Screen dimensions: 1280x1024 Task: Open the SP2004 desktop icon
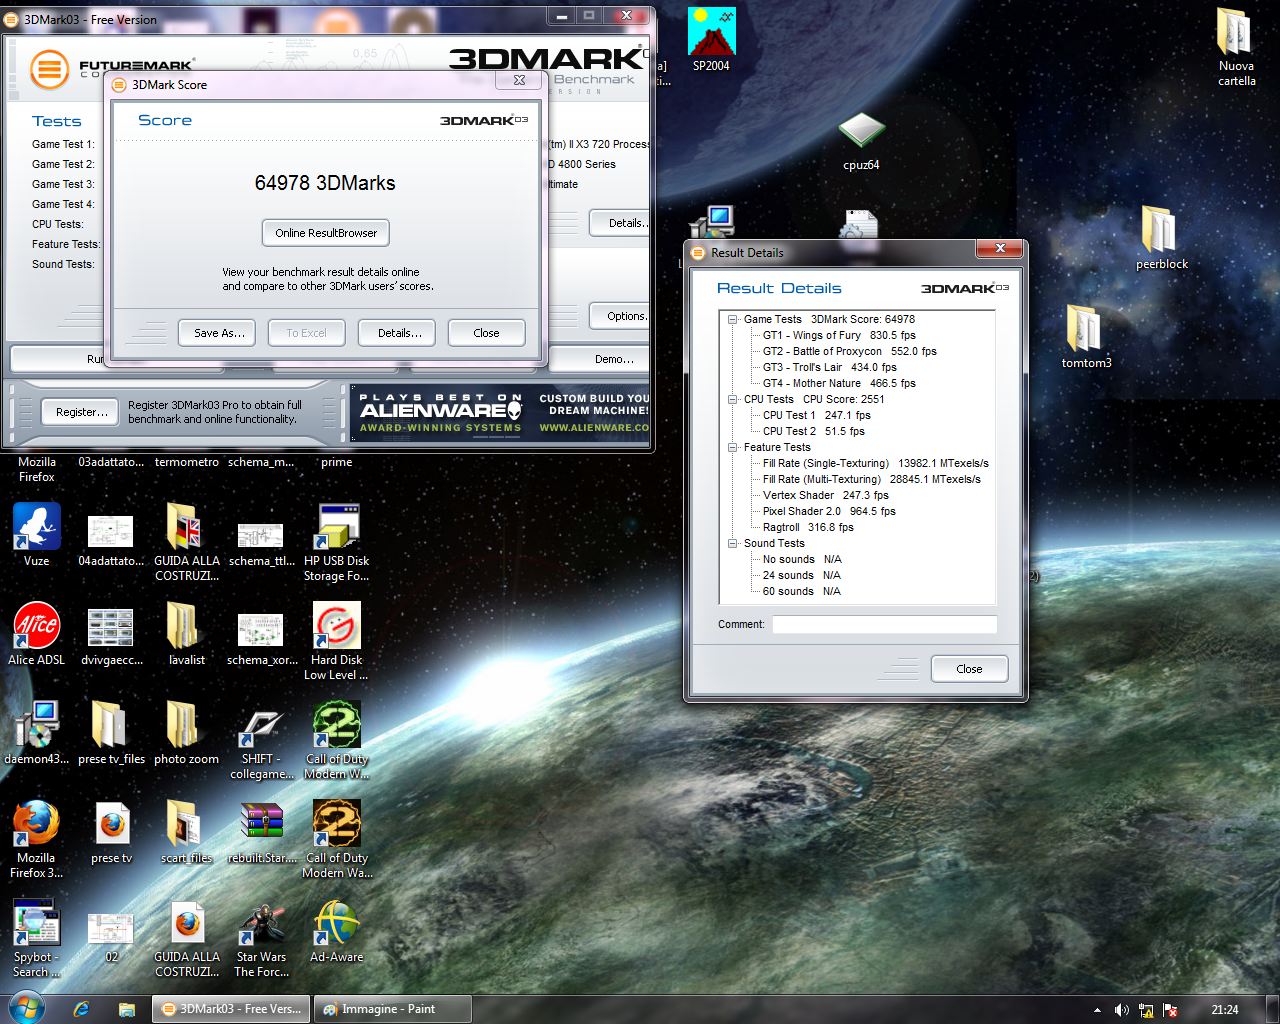(711, 38)
